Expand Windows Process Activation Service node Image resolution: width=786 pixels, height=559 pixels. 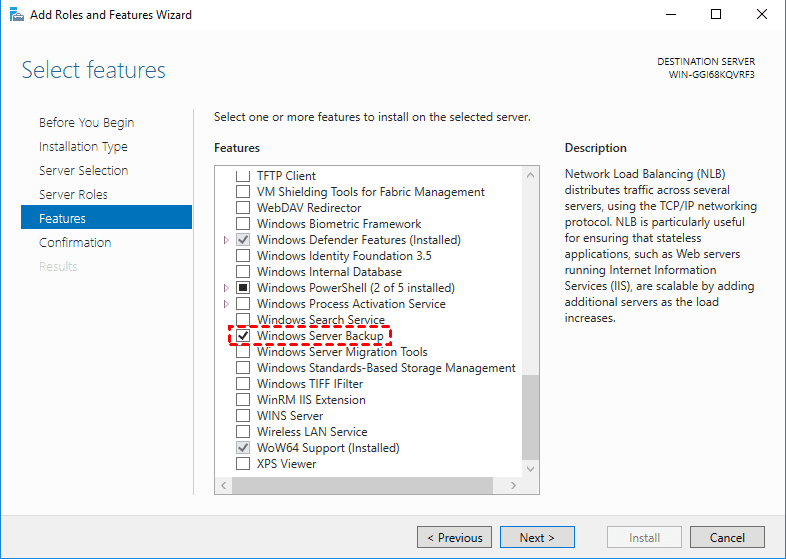tap(227, 304)
